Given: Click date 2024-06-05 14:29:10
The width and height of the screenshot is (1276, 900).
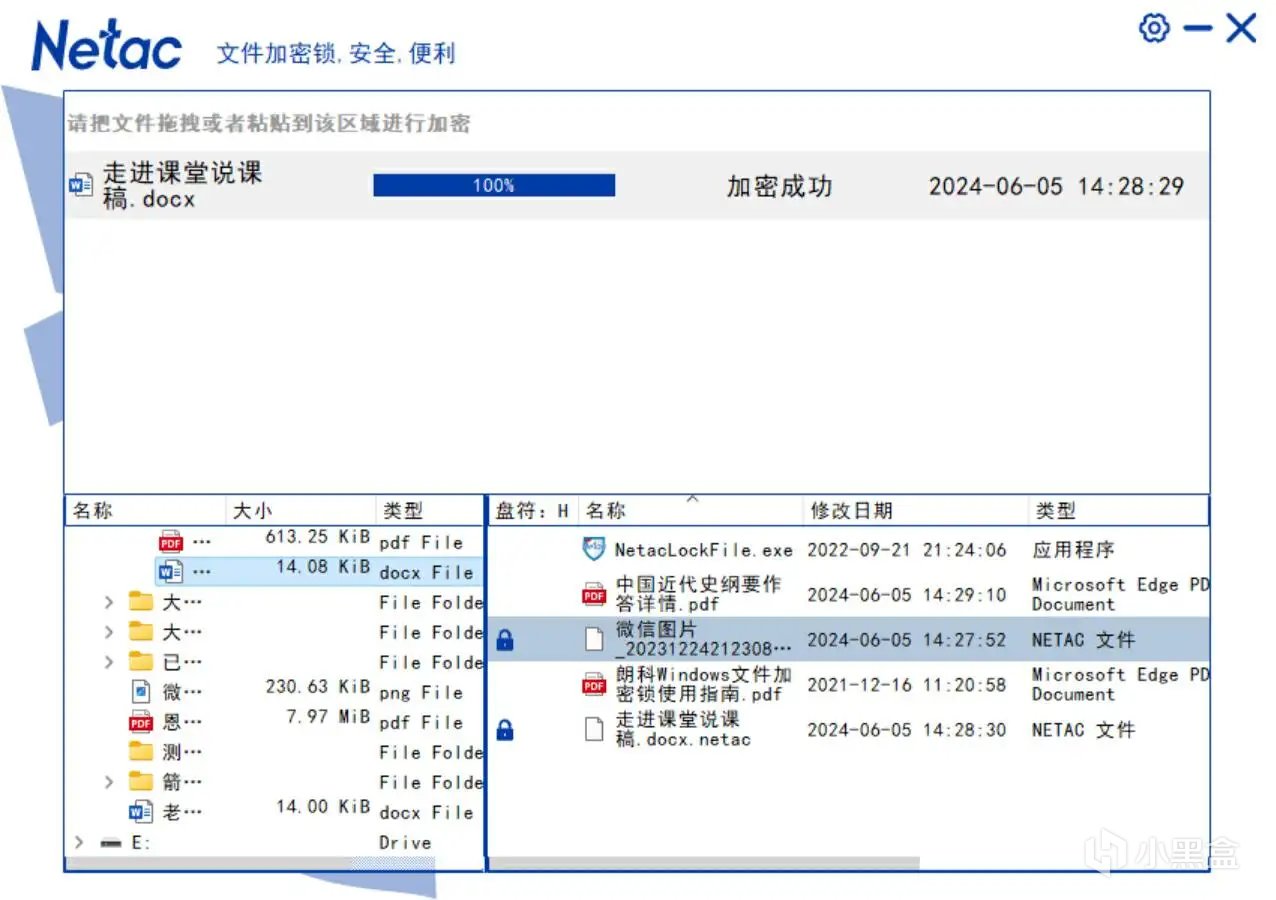Looking at the screenshot, I should coord(907,595).
